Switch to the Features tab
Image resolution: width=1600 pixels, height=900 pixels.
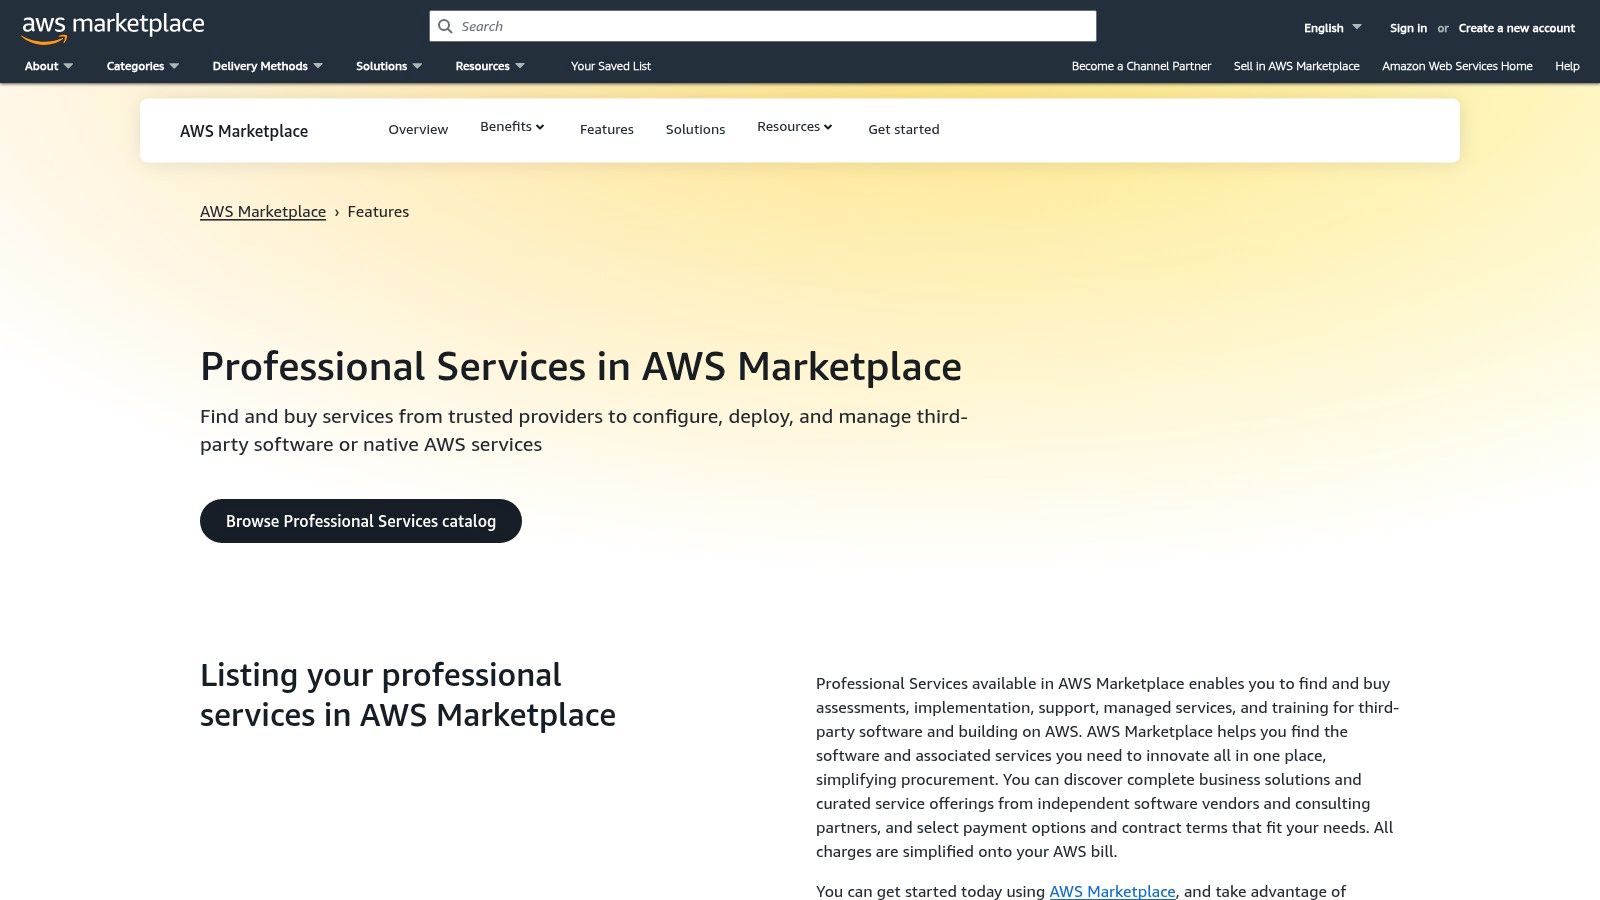point(606,129)
